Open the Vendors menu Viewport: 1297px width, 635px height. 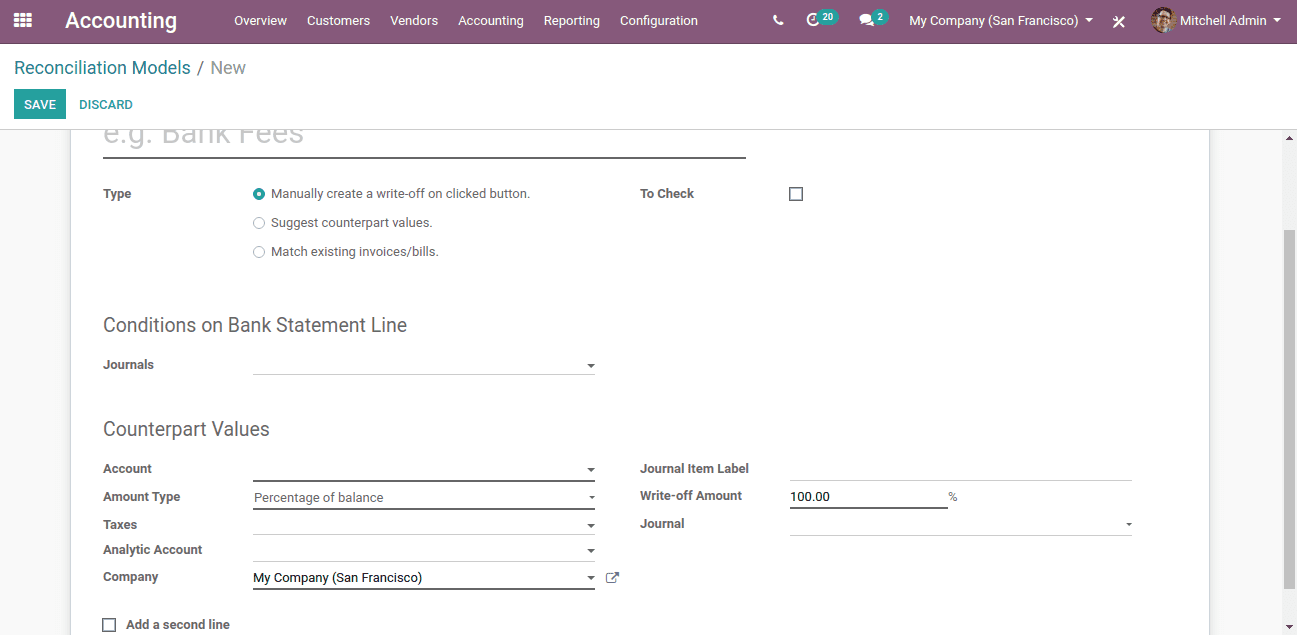coord(414,20)
